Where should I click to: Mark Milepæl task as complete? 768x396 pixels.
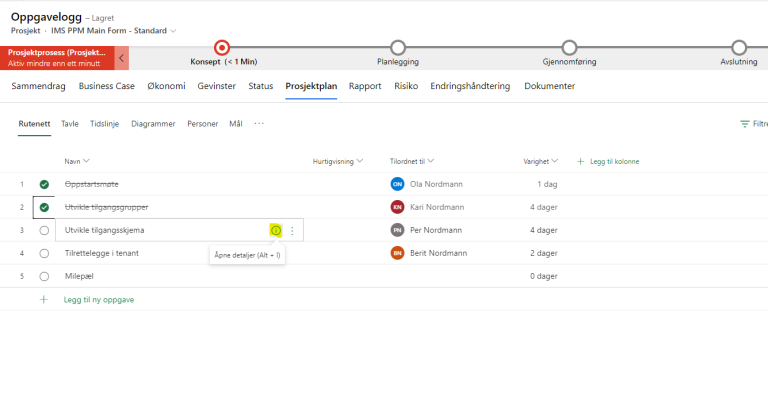tap(44, 276)
